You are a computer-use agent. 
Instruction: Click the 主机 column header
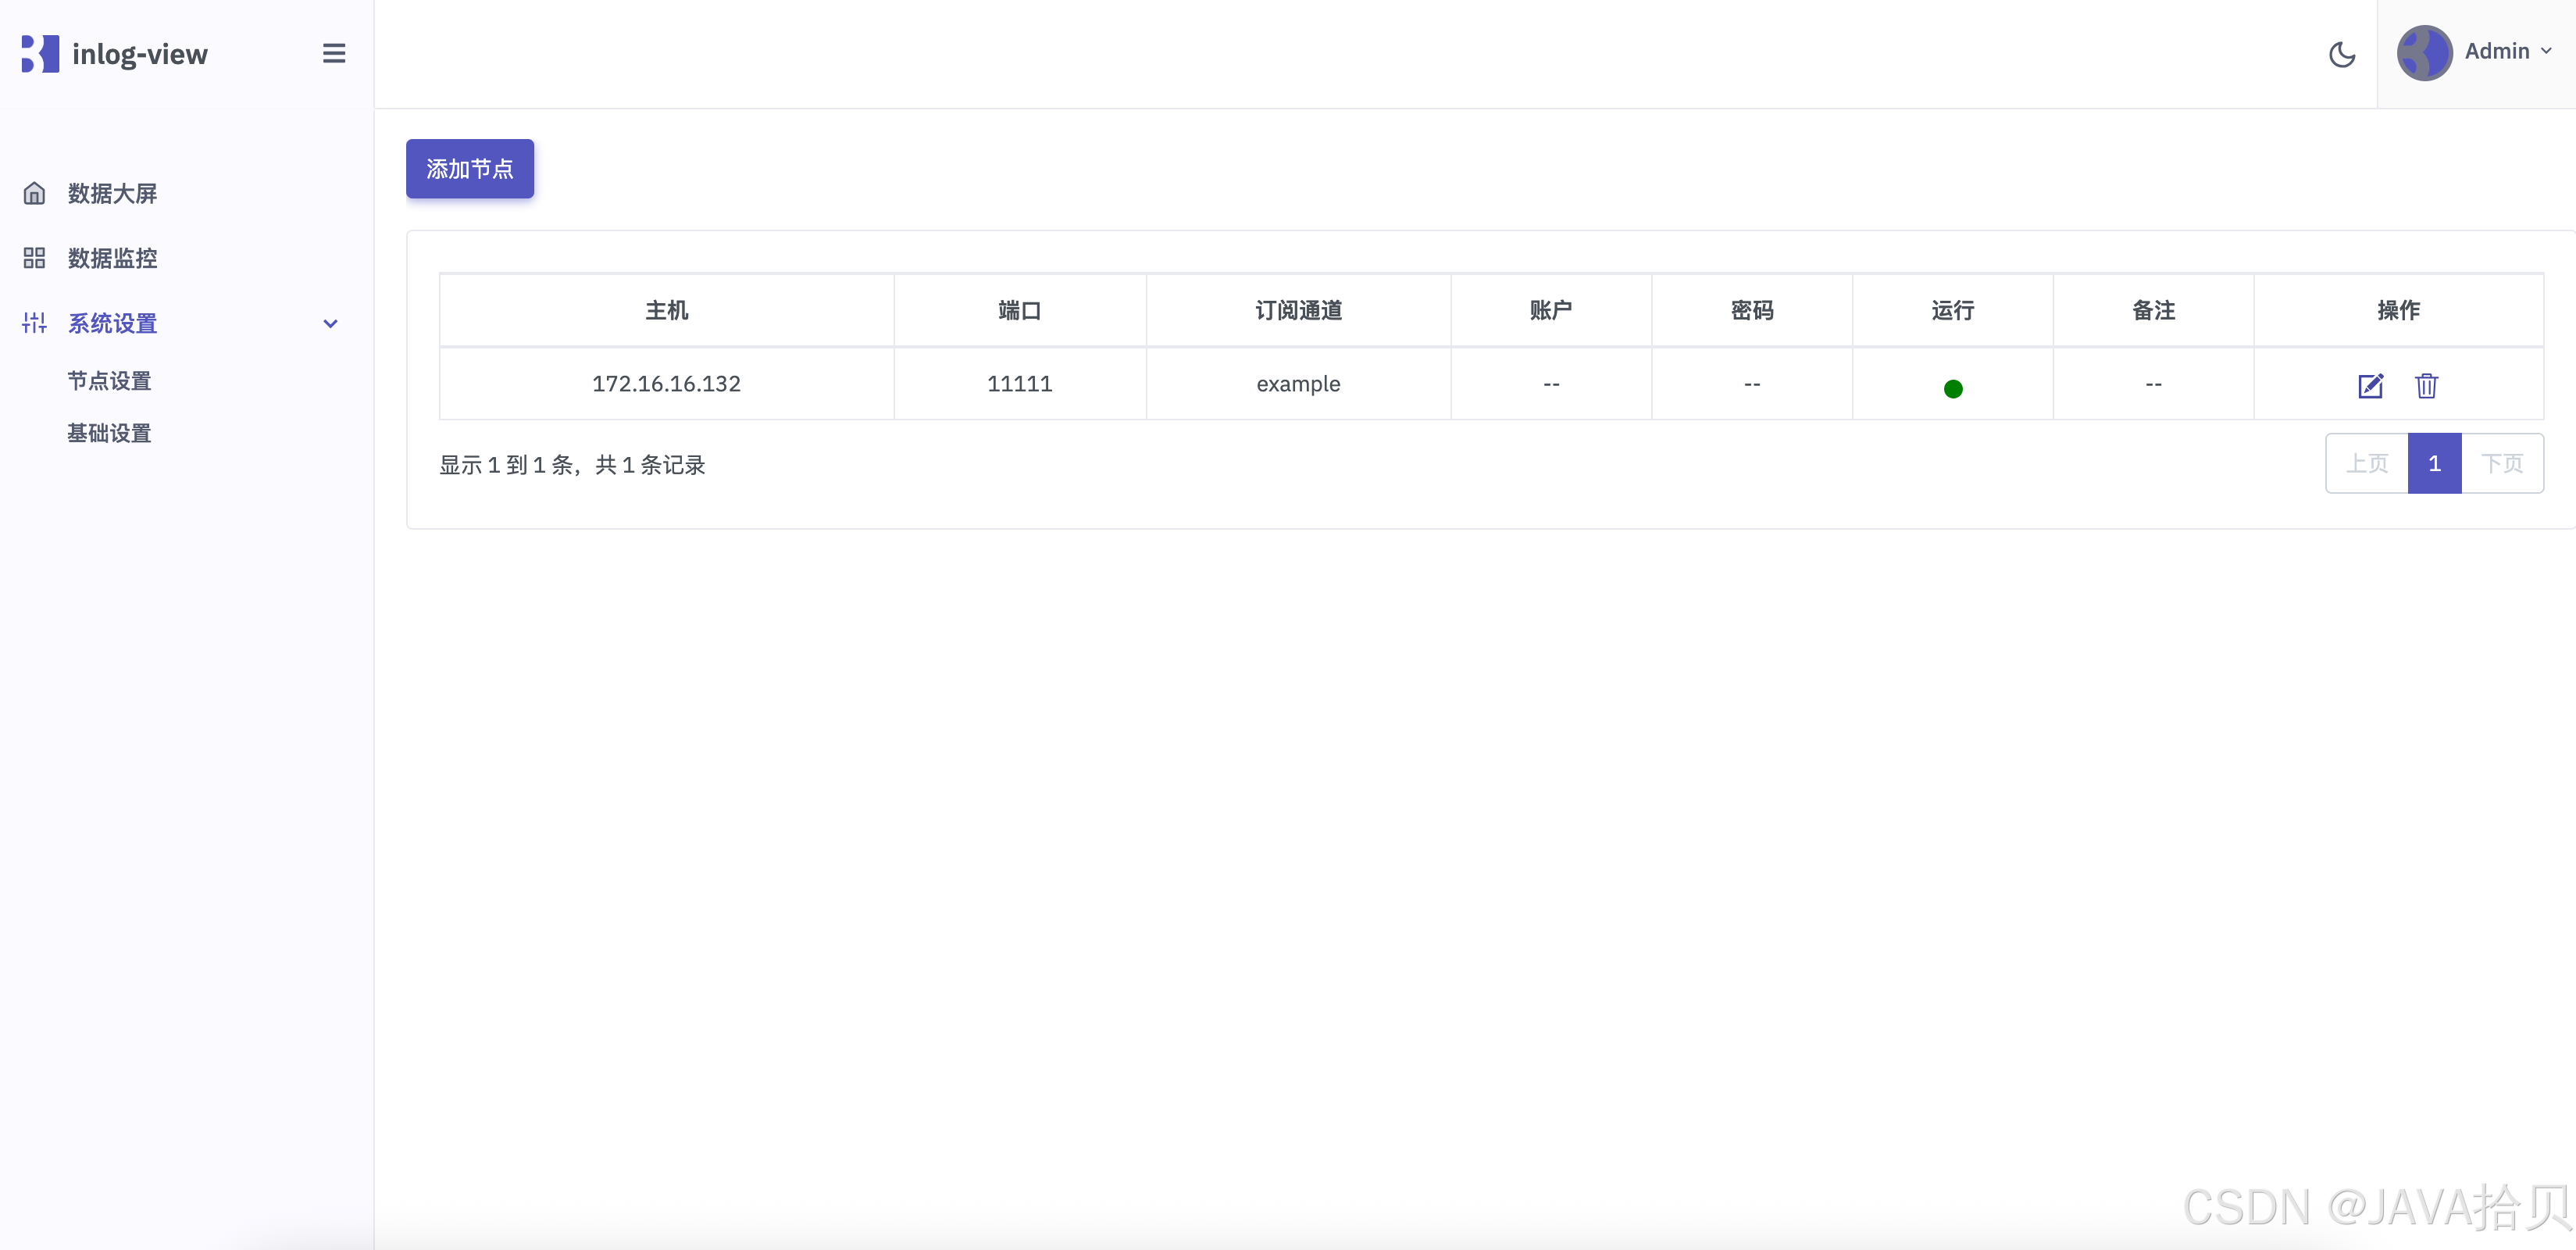[x=666, y=311]
